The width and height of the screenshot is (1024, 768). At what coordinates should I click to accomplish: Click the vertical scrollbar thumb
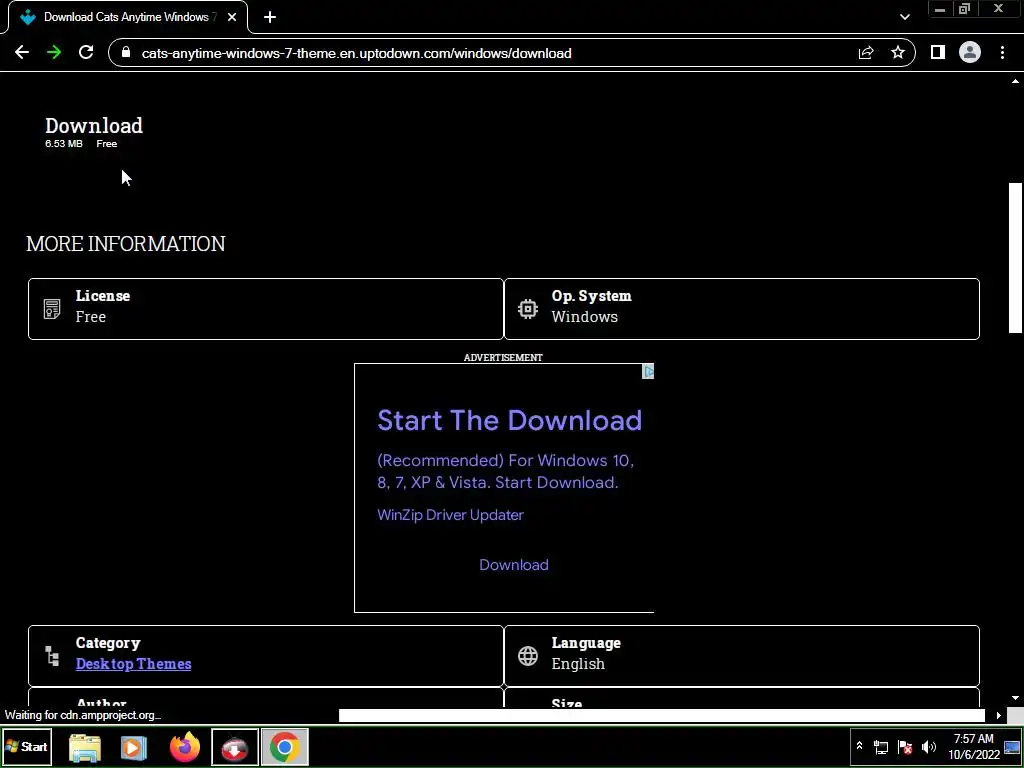(1016, 258)
